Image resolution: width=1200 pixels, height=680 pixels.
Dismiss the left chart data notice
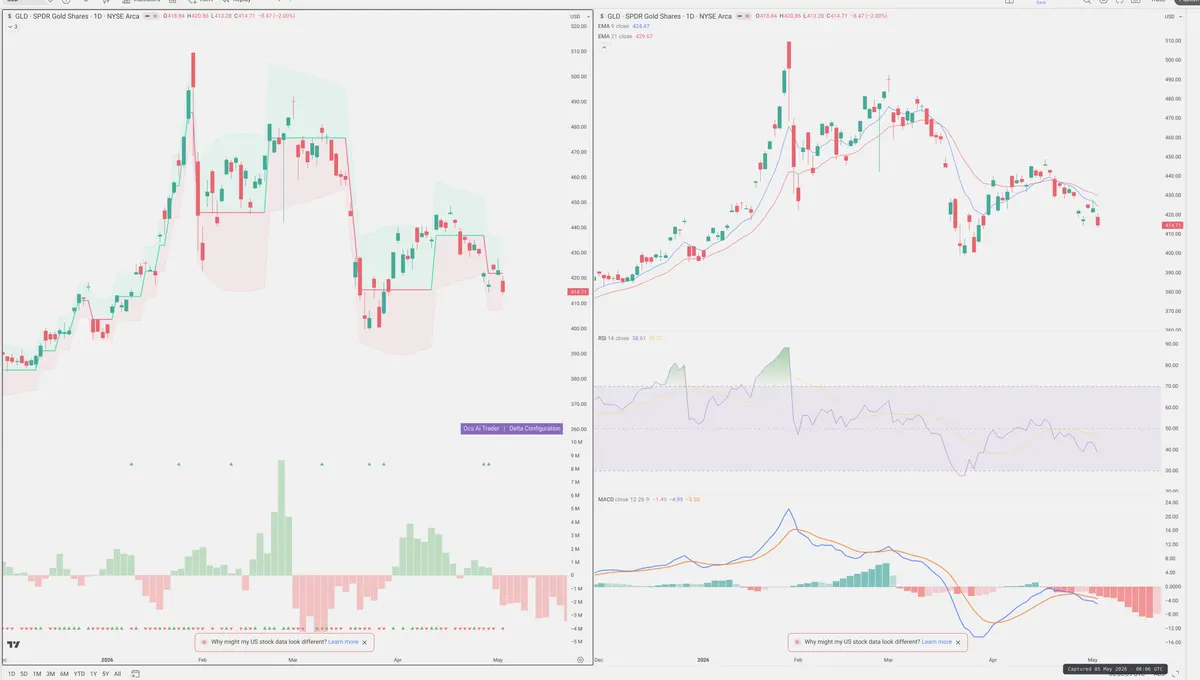tap(365, 642)
